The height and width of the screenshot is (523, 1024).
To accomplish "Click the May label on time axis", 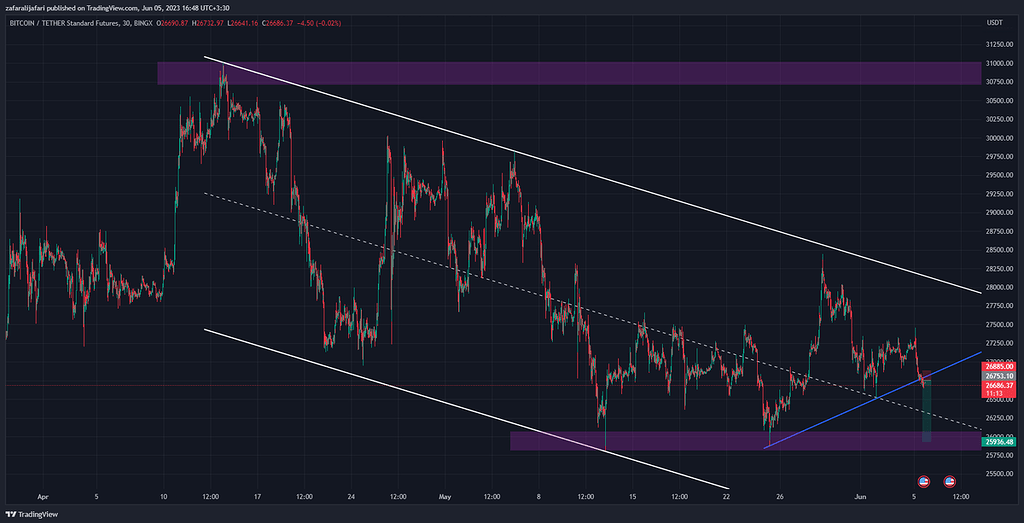I will pyautogui.click(x=445, y=497).
